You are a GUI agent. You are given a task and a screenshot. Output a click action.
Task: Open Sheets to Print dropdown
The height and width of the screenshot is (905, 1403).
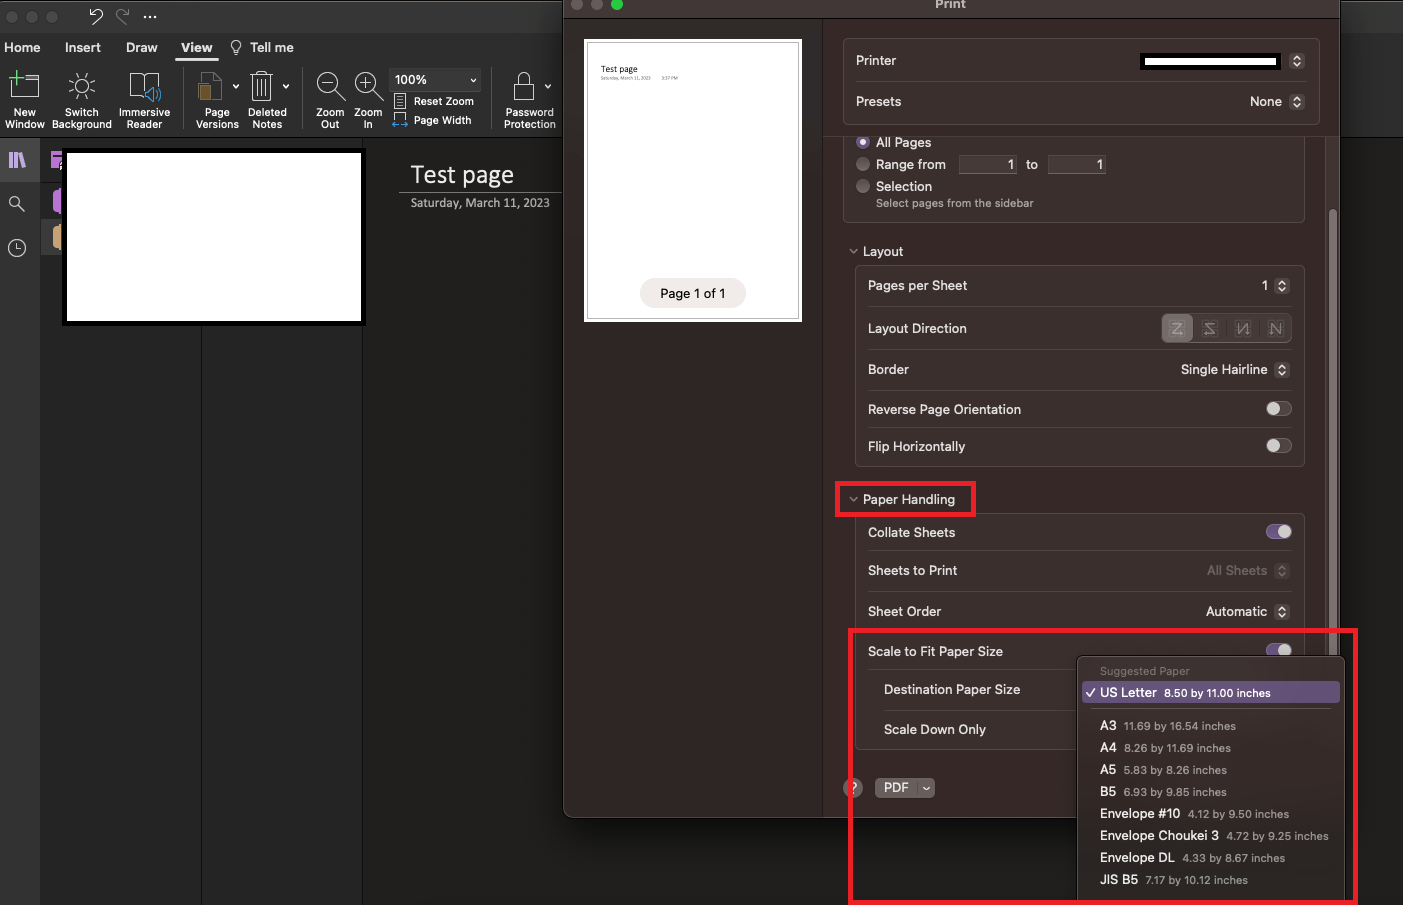pos(1247,571)
